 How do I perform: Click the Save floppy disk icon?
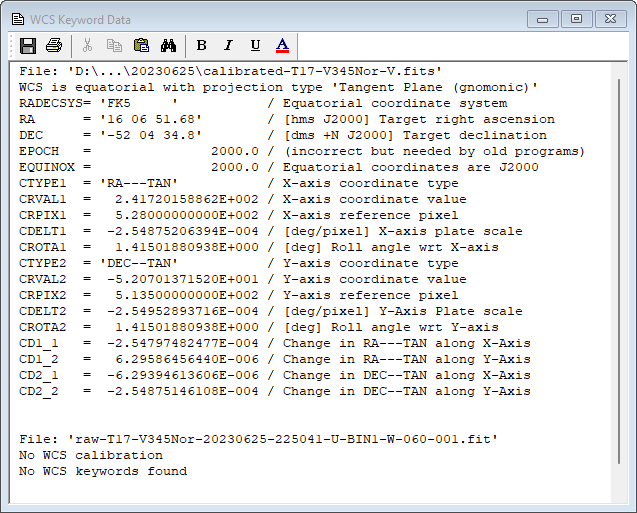pyautogui.click(x=28, y=45)
